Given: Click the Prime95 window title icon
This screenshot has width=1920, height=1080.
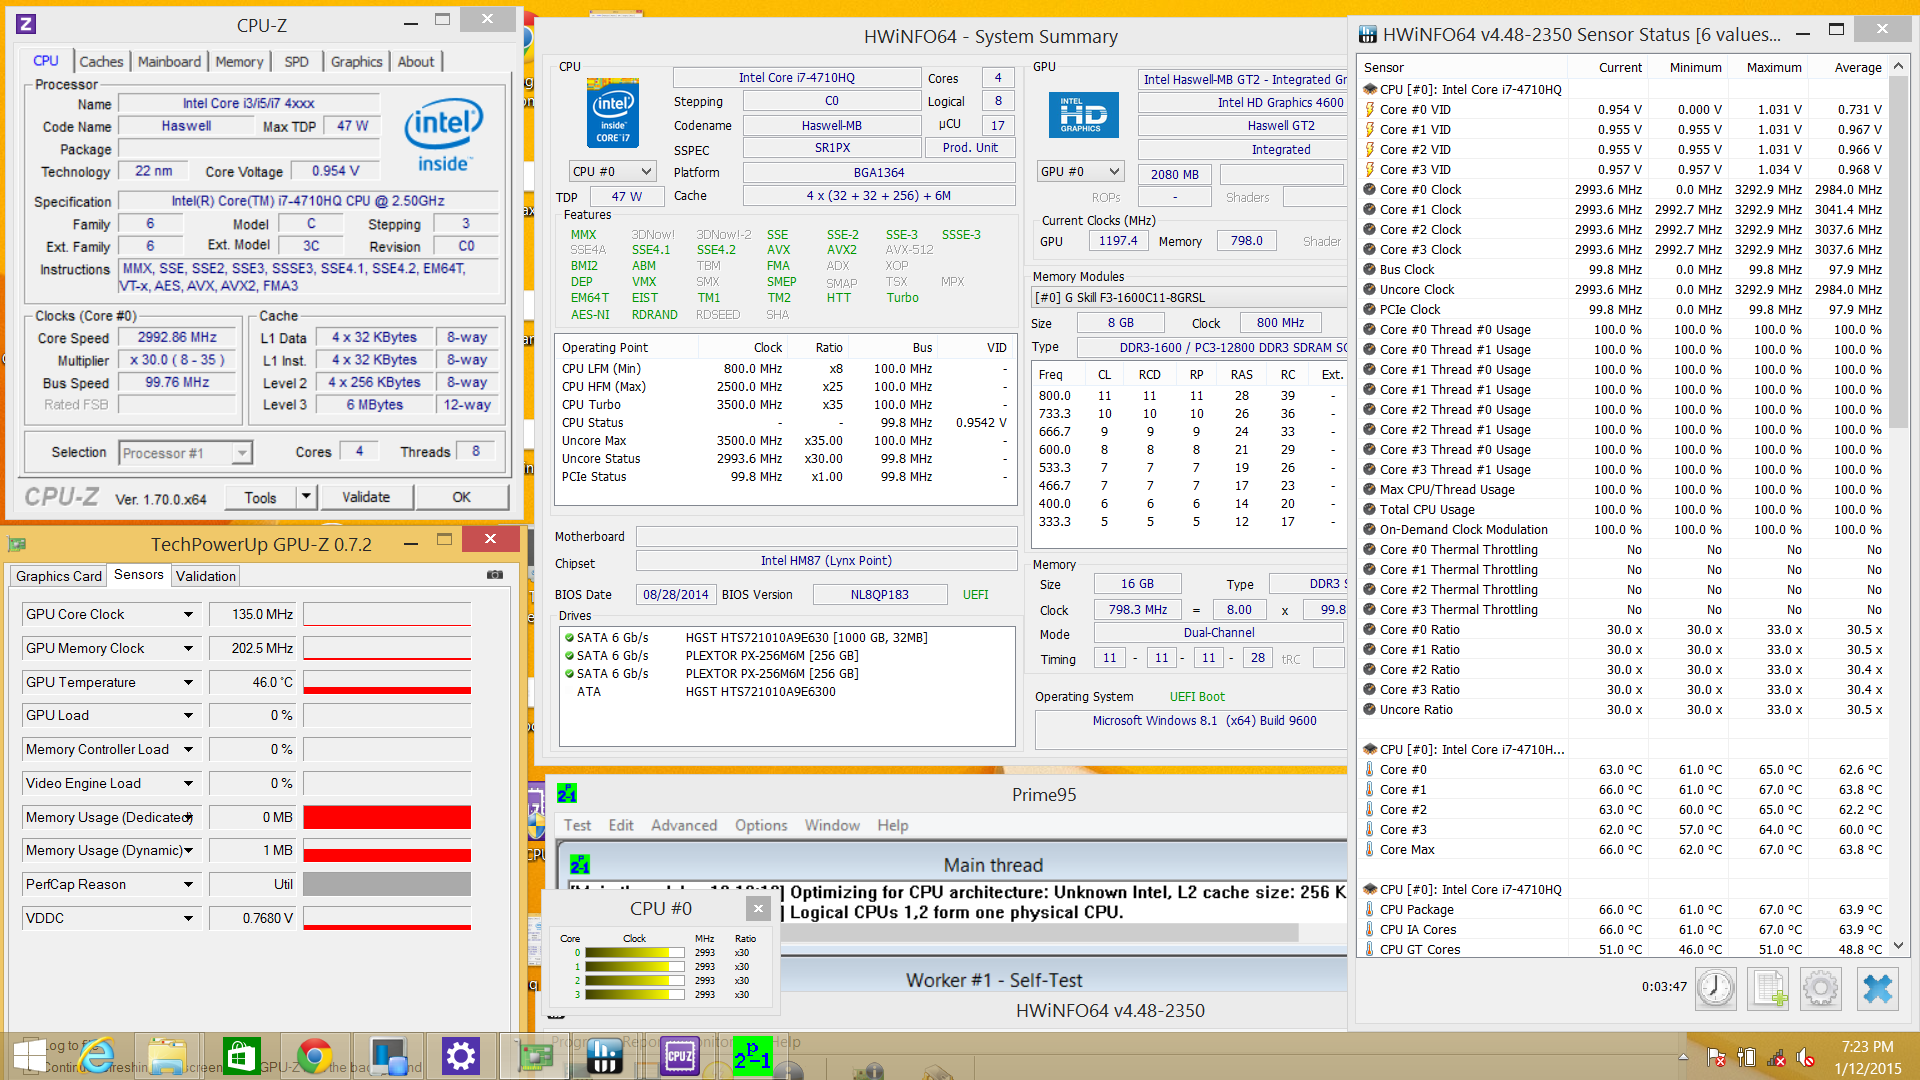Looking at the screenshot, I should click(567, 794).
